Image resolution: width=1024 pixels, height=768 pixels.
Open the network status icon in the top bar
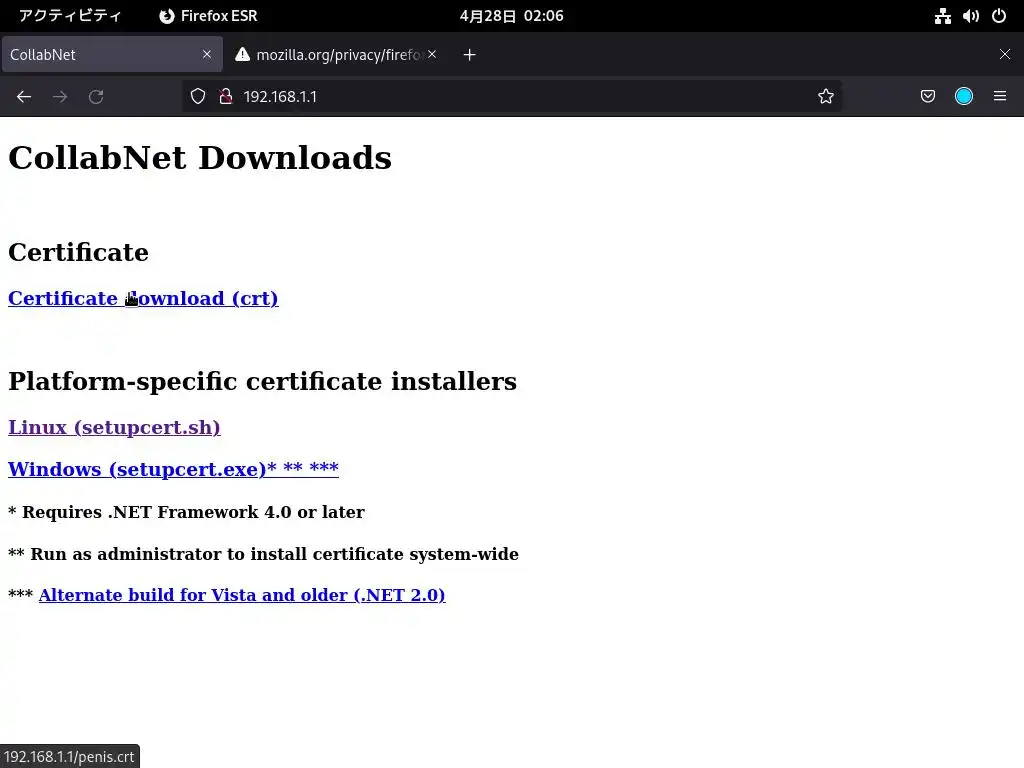[942, 16]
